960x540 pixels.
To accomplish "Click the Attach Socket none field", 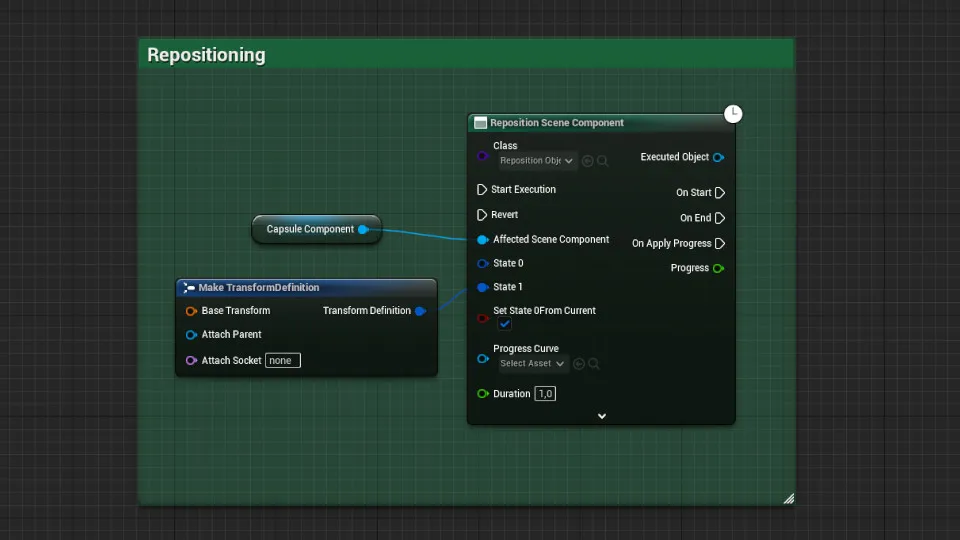I will 283,361.
